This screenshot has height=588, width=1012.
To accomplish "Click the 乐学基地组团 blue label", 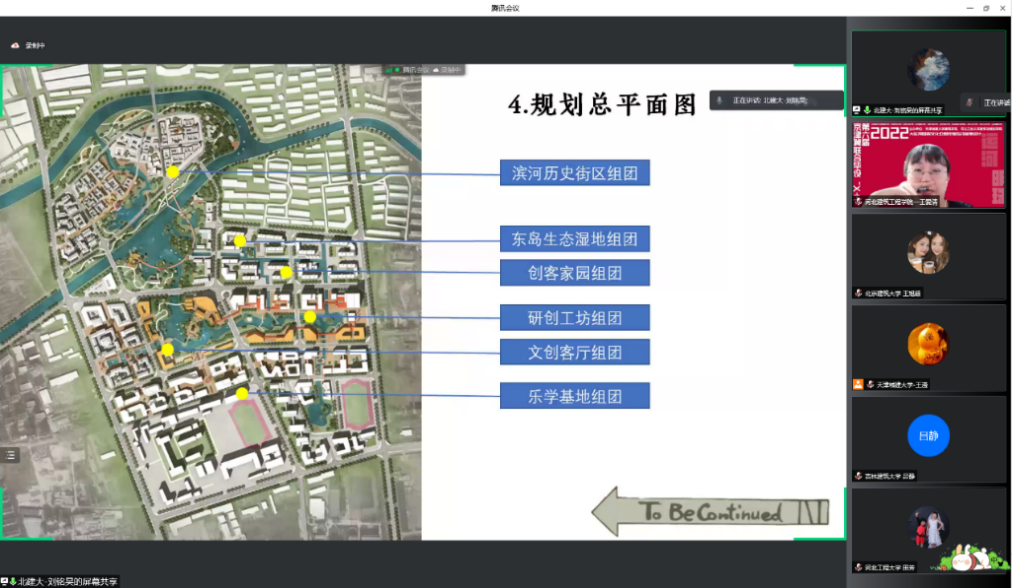I will point(575,396).
